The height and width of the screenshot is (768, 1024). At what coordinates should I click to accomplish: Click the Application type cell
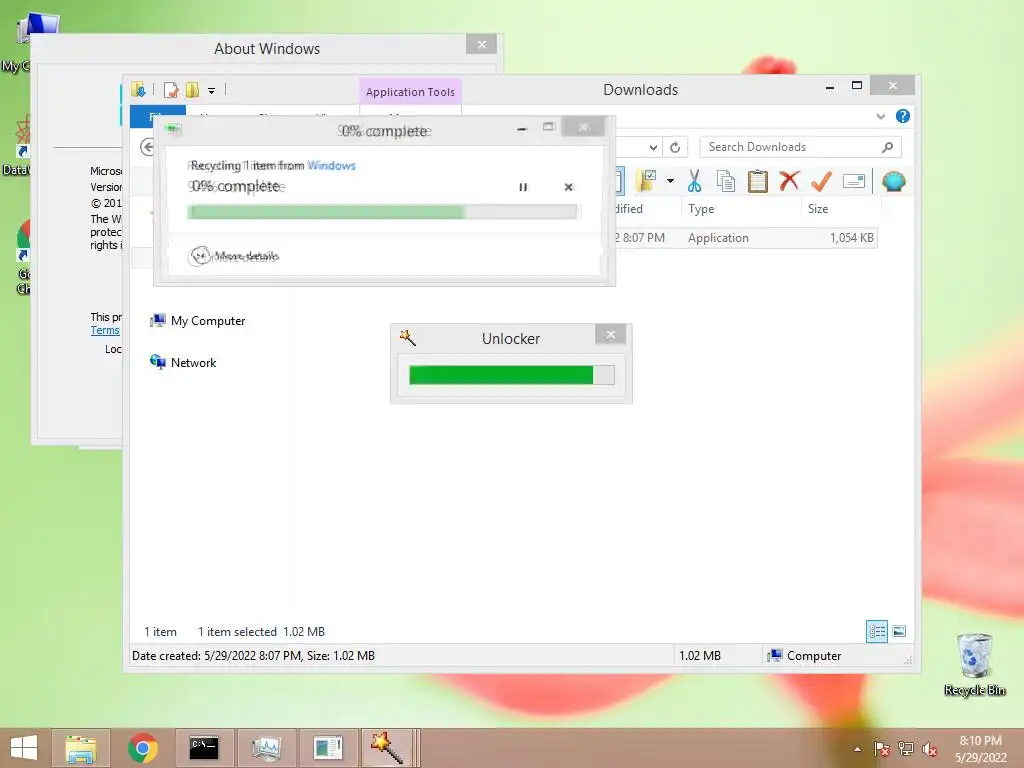[x=718, y=238]
